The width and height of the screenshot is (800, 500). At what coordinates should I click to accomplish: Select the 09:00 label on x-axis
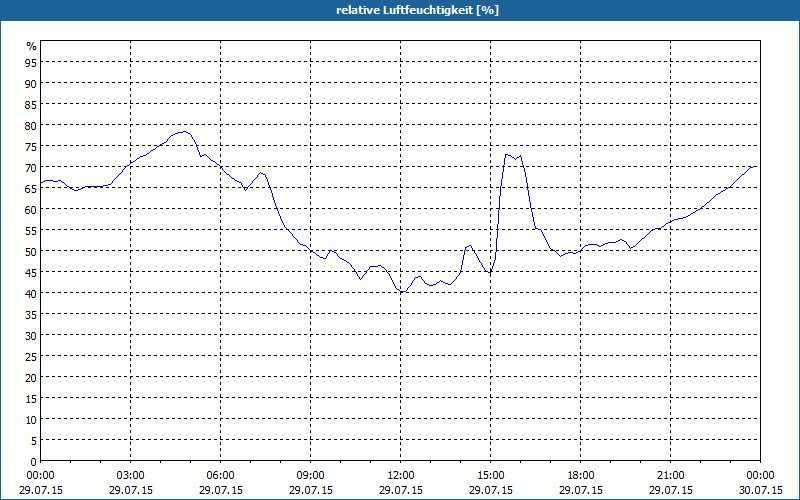(311, 475)
